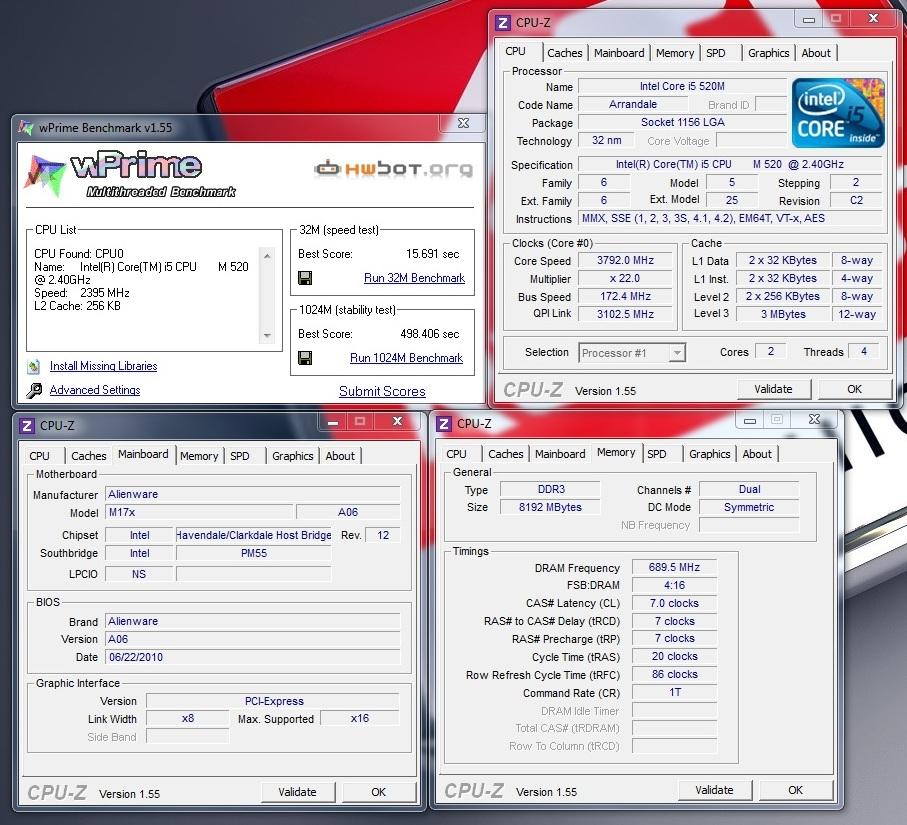Image resolution: width=907 pixels, height=825 pixels.
Task: Close the wPrime Benchmark window
Action: (x=463, y=123)
